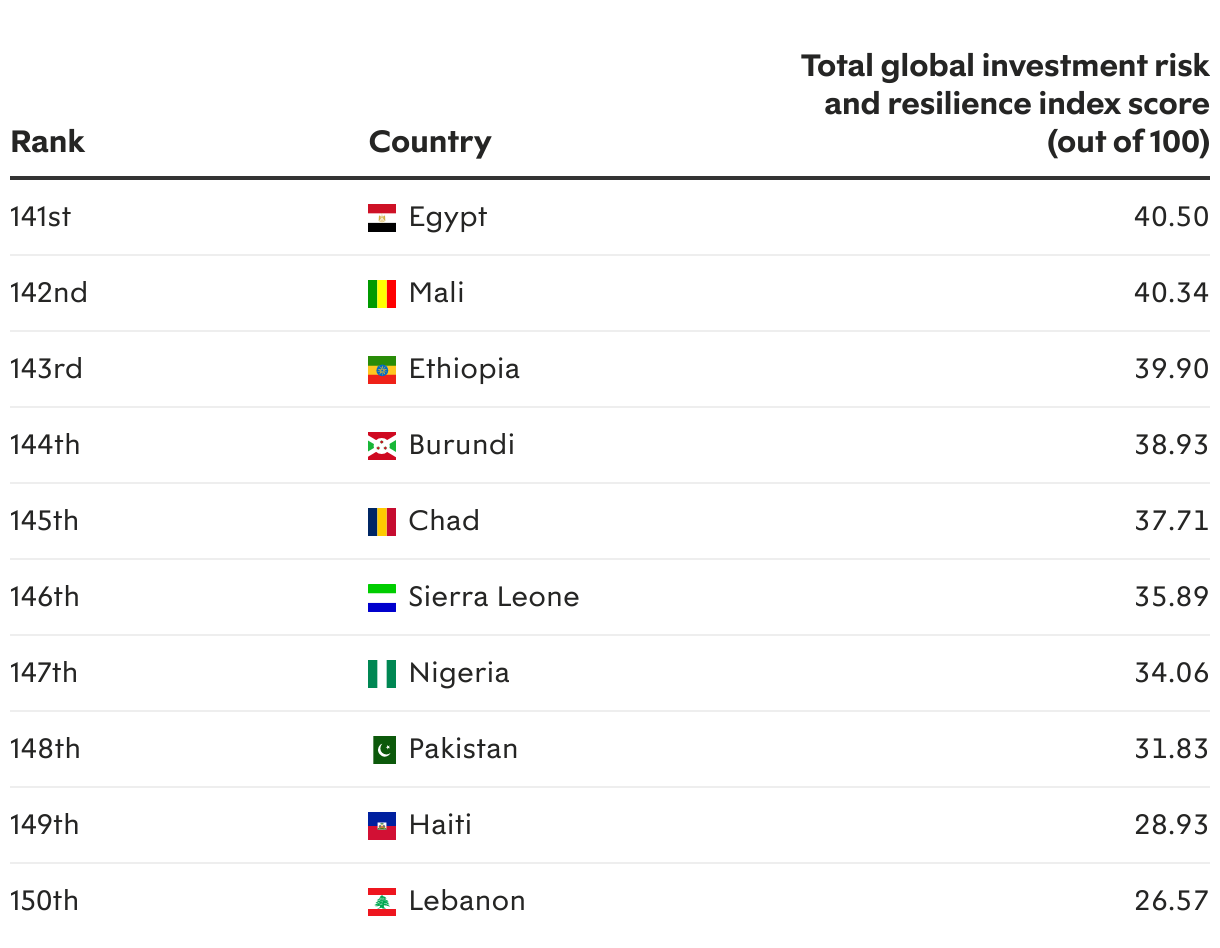Screen dimensions: 1220x948
Task: Click the Ethiopia flag icon
Action: coord(382,370)
